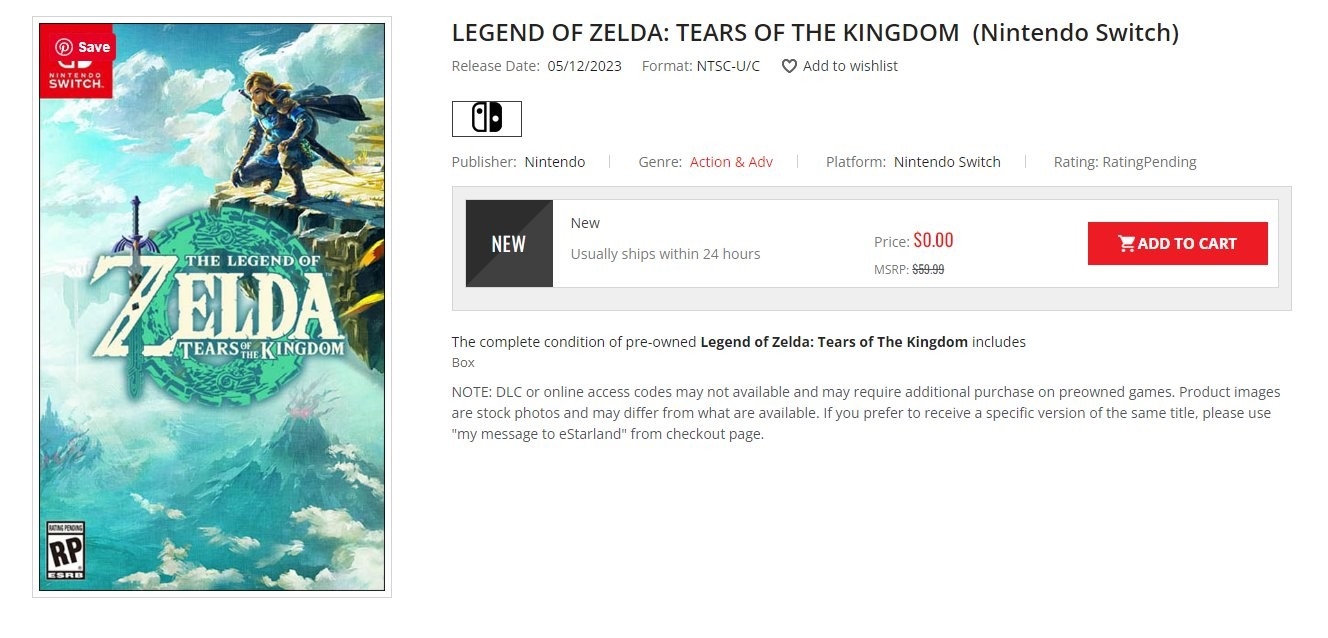Click the ESRB RP rating badge on cover
The image size is (1328, 638).
click(x=67, y=549)
